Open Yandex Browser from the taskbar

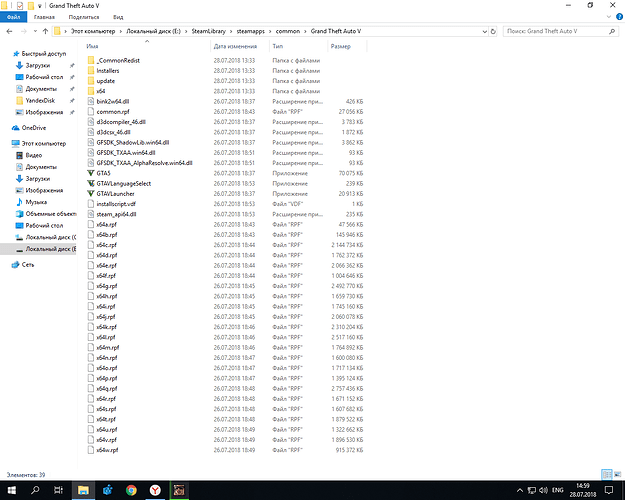[155, 490]
